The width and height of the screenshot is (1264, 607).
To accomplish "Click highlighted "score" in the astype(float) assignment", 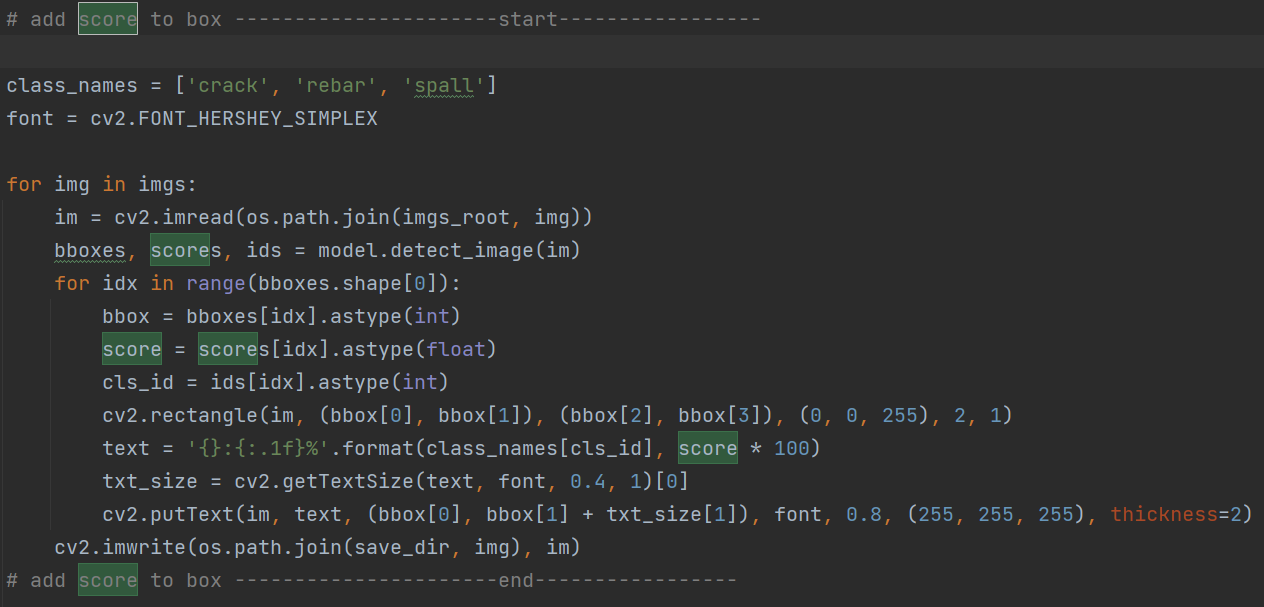I will 131,349.
